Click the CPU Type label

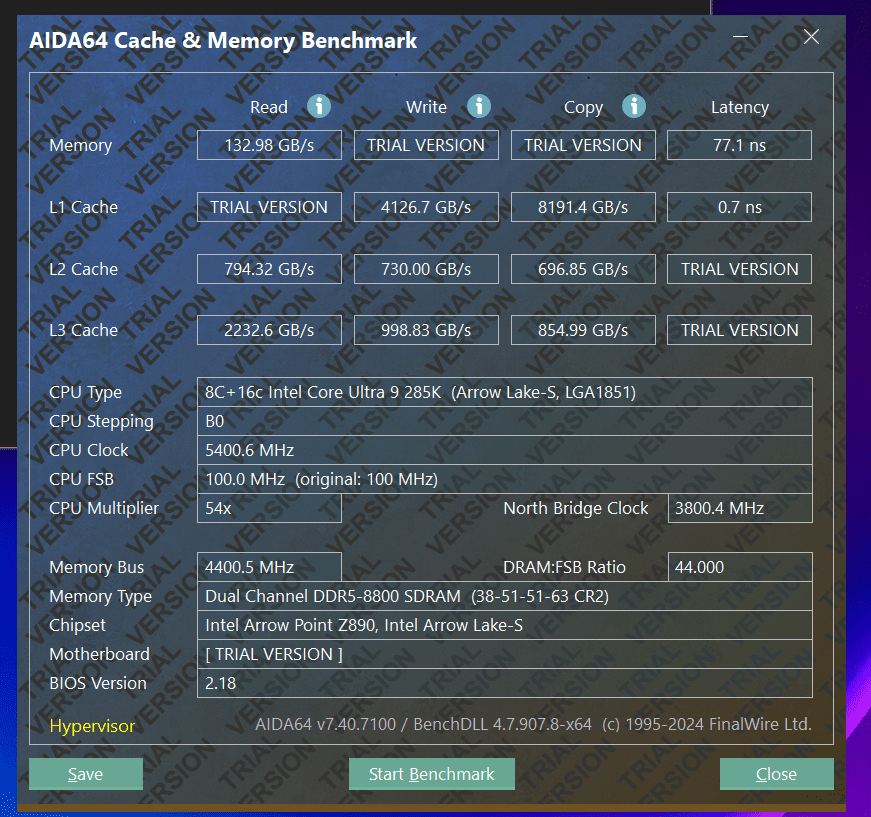85,393
